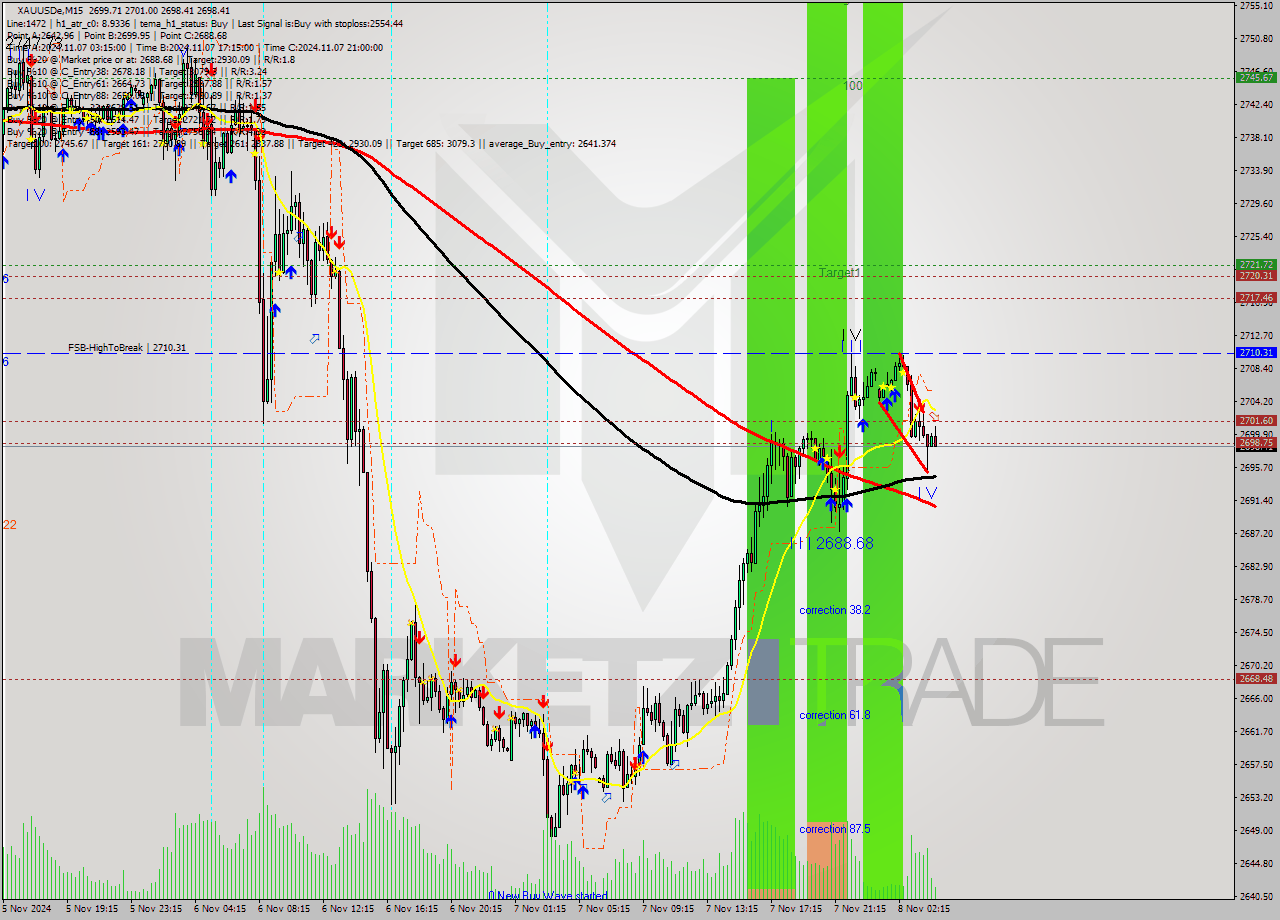Select the 2717.46 red price tag
This screenshot has height=920, width=1280.
coord(1256,297)
